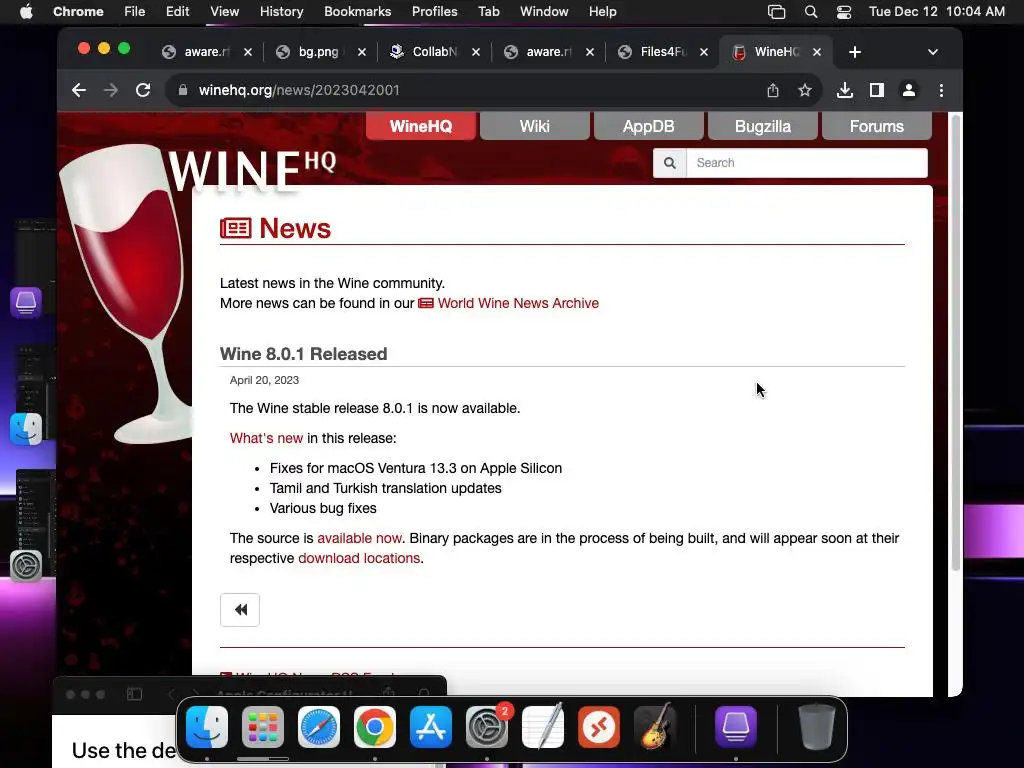Open the Edit menu

pyautogui.click(x=178, y=12)
